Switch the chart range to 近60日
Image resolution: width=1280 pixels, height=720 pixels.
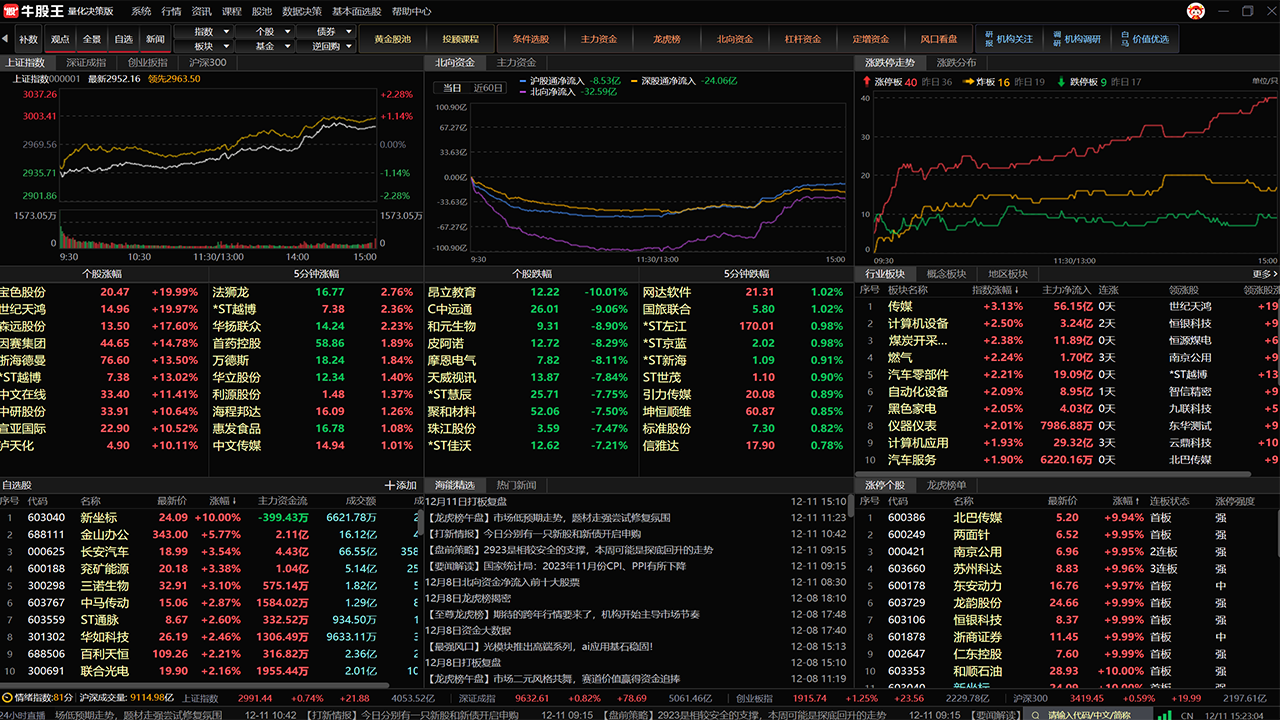tap(489, 88)
